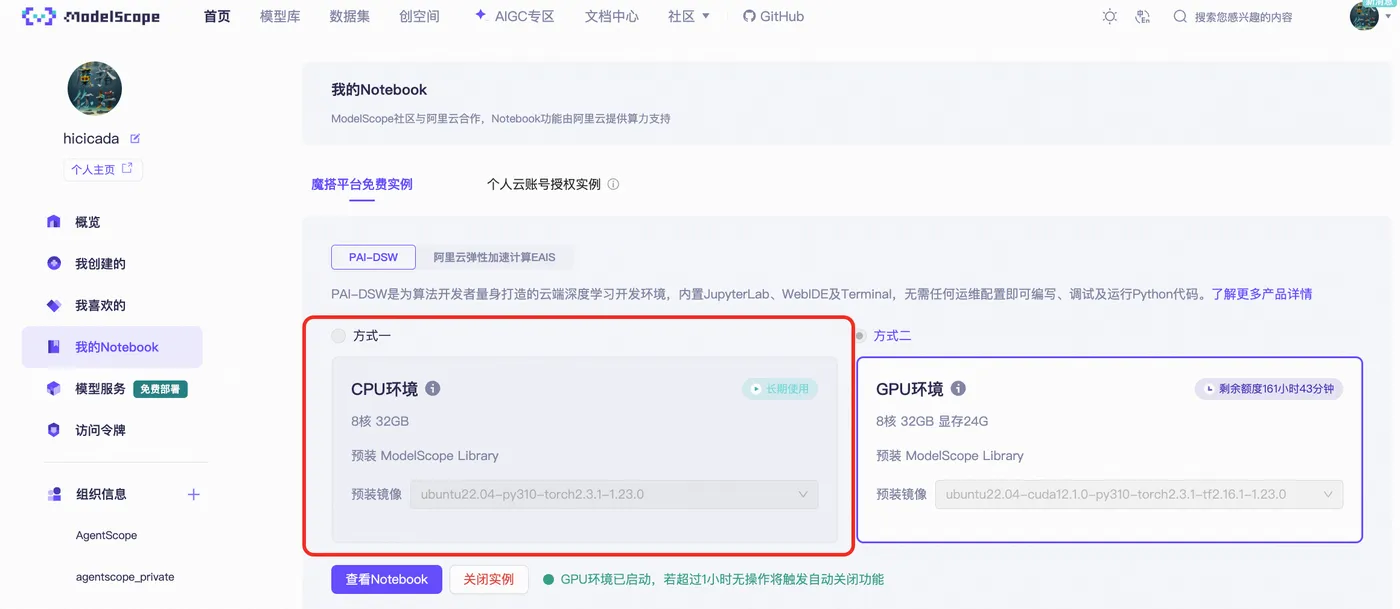This screenshot has width=1400, height=609.
Task: Click the 模型服务 cube icon
Action: 54,388
